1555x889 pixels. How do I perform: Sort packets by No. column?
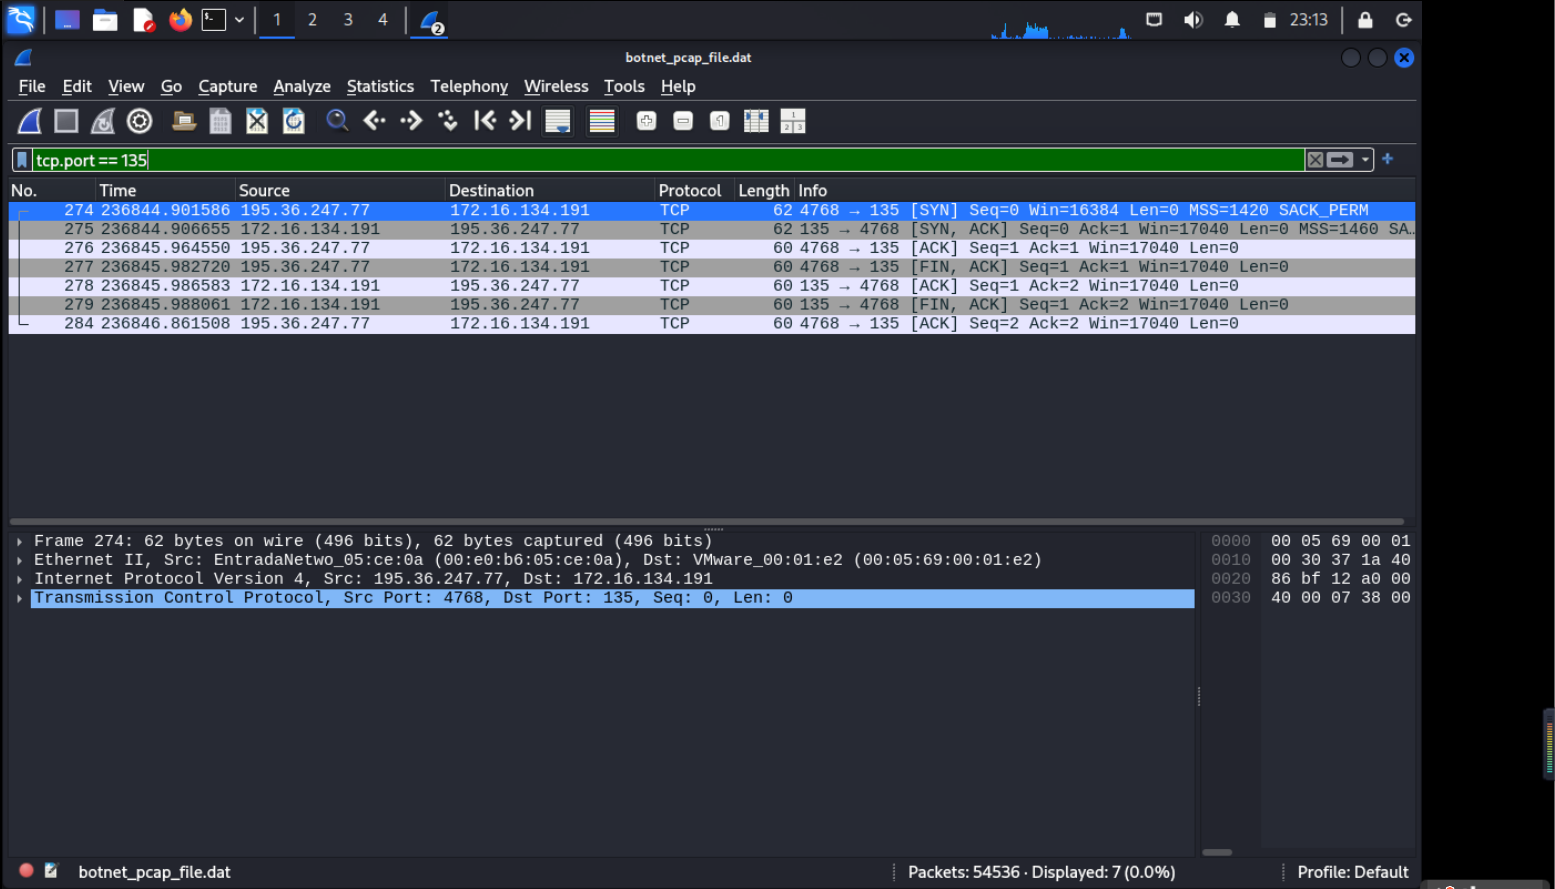click(51, 190)
